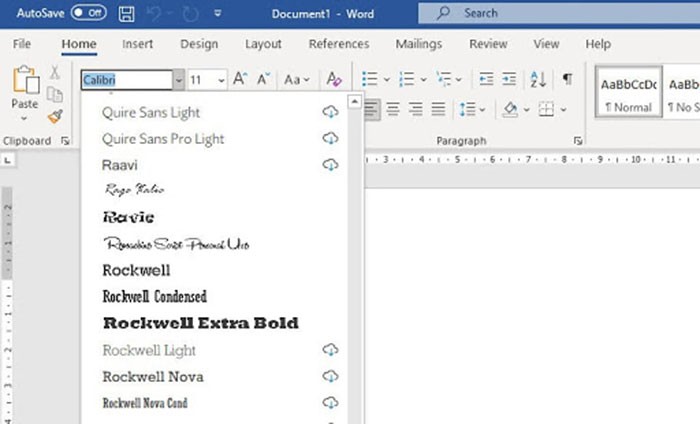Click the Undo arrow icon
The height and width of the screenshot is (424, 700).
154,13
